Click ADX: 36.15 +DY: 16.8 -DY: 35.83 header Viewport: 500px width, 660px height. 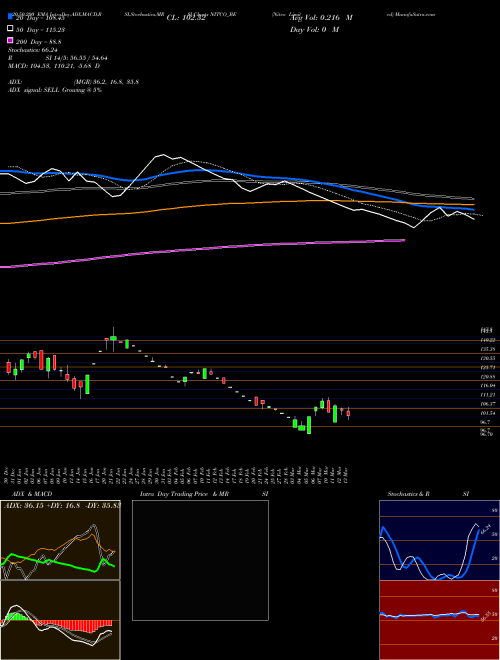(62, 505)
